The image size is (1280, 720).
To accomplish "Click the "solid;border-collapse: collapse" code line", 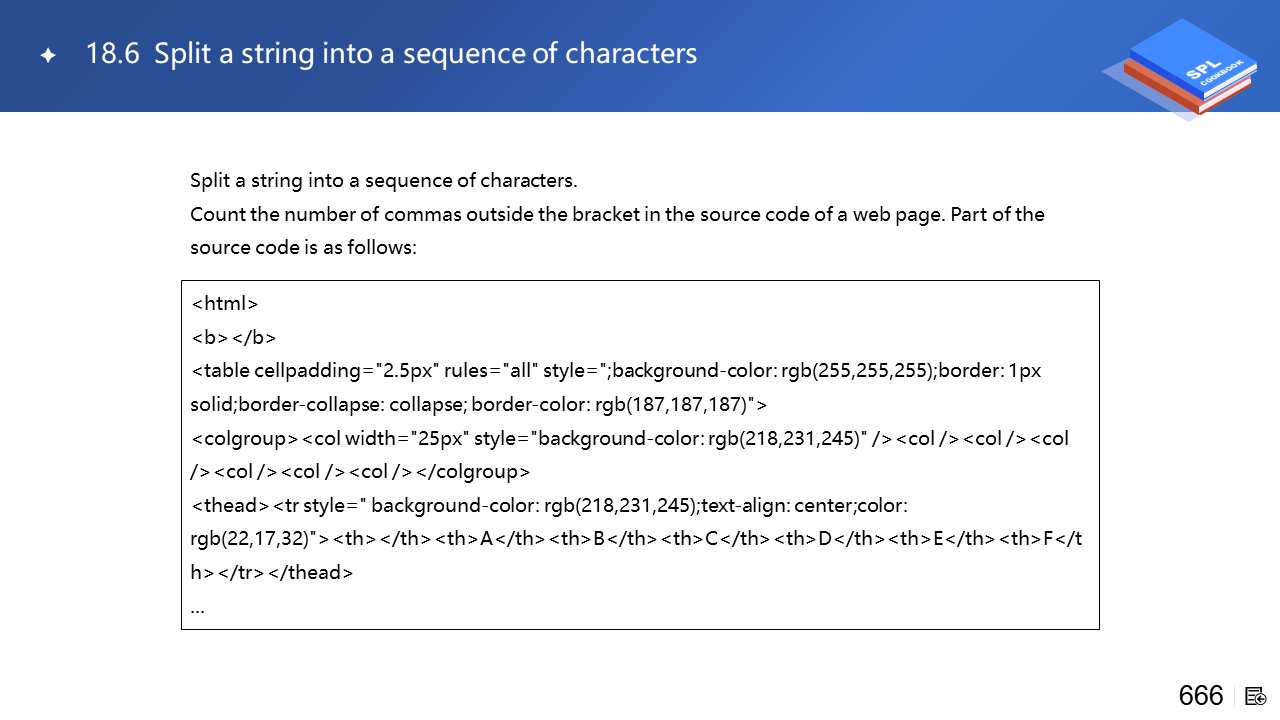I will pyautogui.click(x=478, y=405).
